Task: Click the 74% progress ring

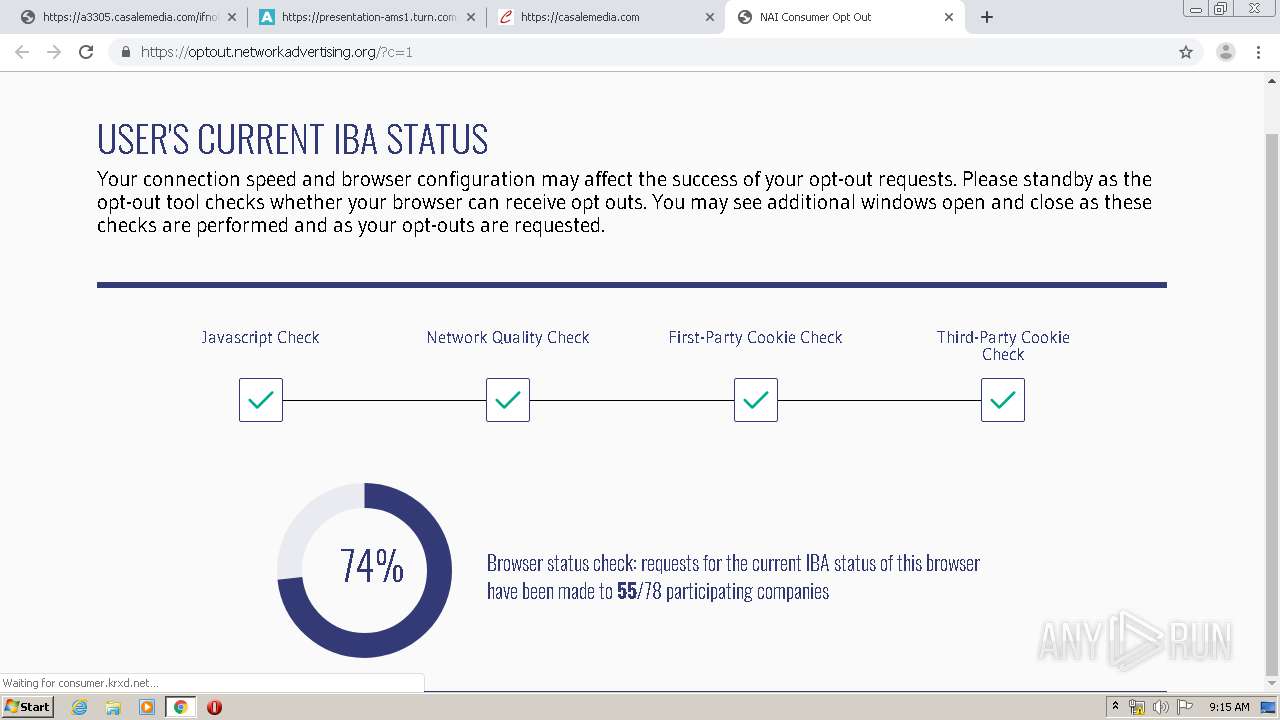Action: (364, 570)
